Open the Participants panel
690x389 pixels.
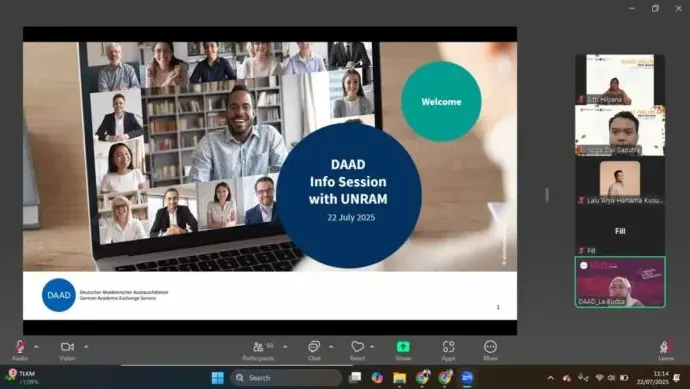coord(258,350)
